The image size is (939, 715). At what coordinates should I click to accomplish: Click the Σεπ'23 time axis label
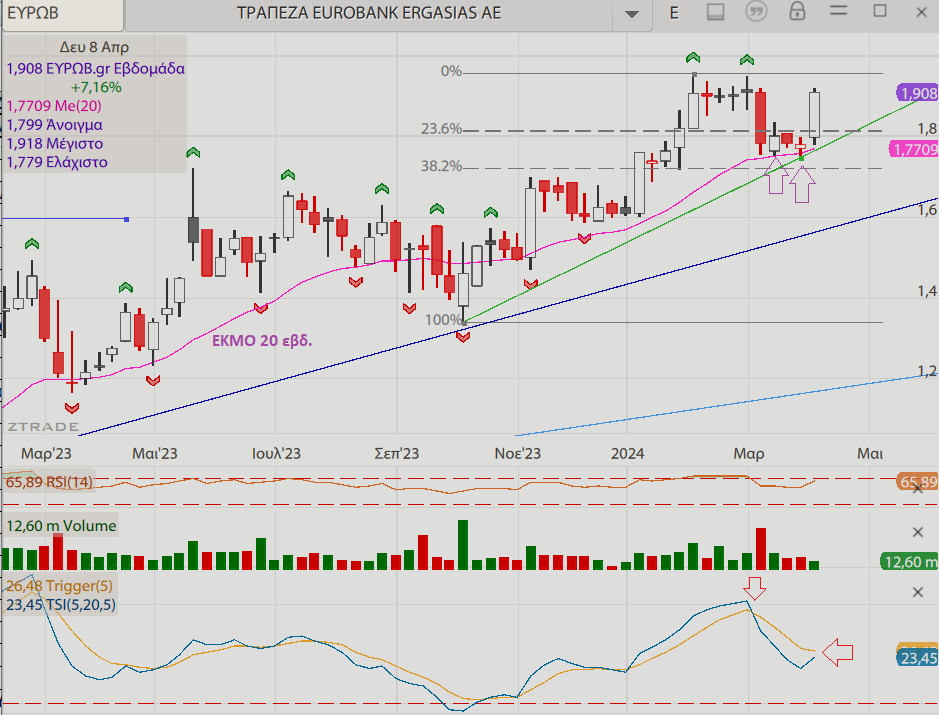coord(396,453)
